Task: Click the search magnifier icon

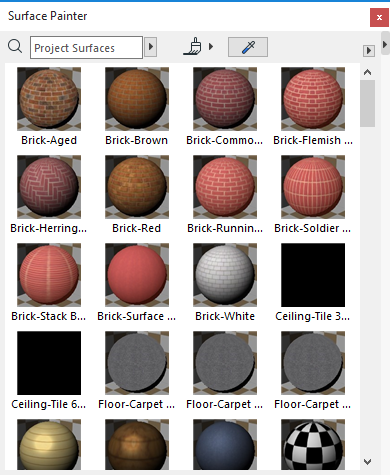Action: pyautogui.click(x=15, y=46)
